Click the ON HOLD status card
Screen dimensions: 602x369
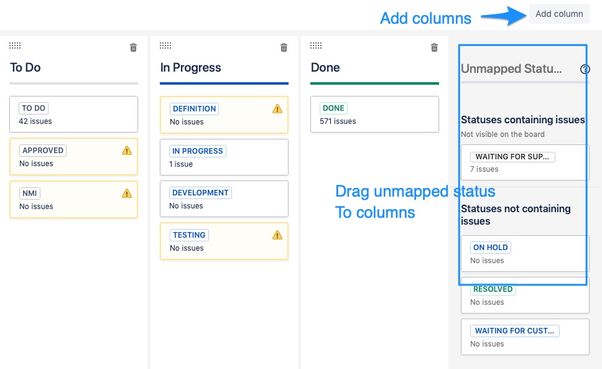(x=525, y=254)
